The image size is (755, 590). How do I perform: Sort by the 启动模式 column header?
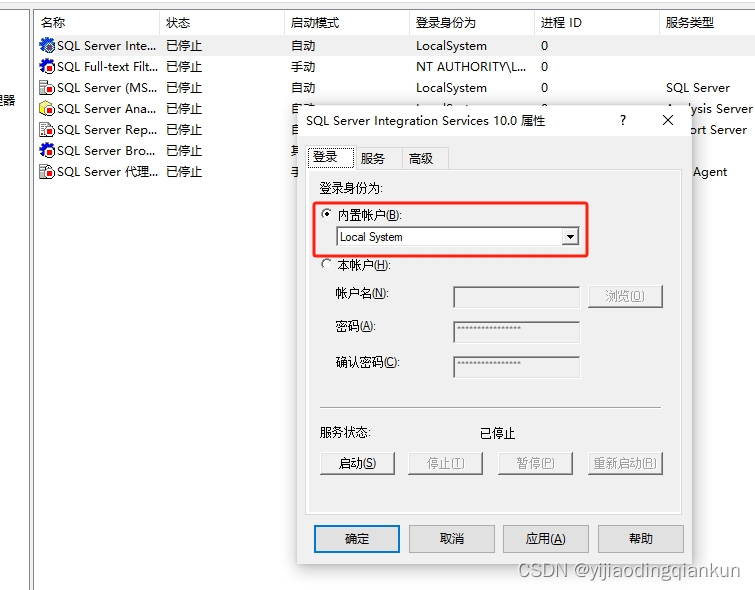(347, 23)
